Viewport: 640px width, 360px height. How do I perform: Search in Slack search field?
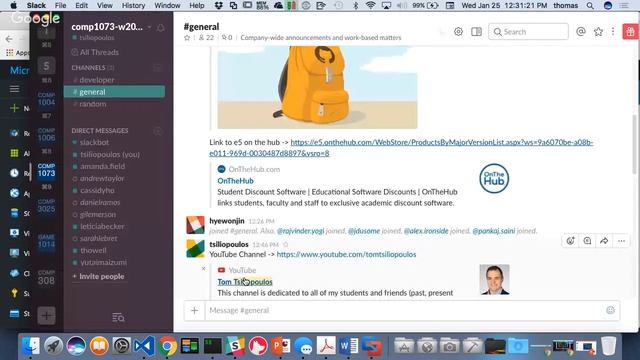coord(528,31)
